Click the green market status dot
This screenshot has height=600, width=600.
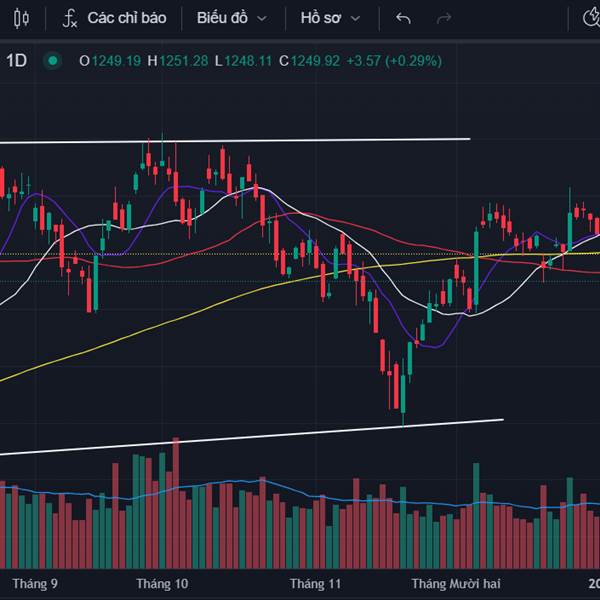point(53,60)
